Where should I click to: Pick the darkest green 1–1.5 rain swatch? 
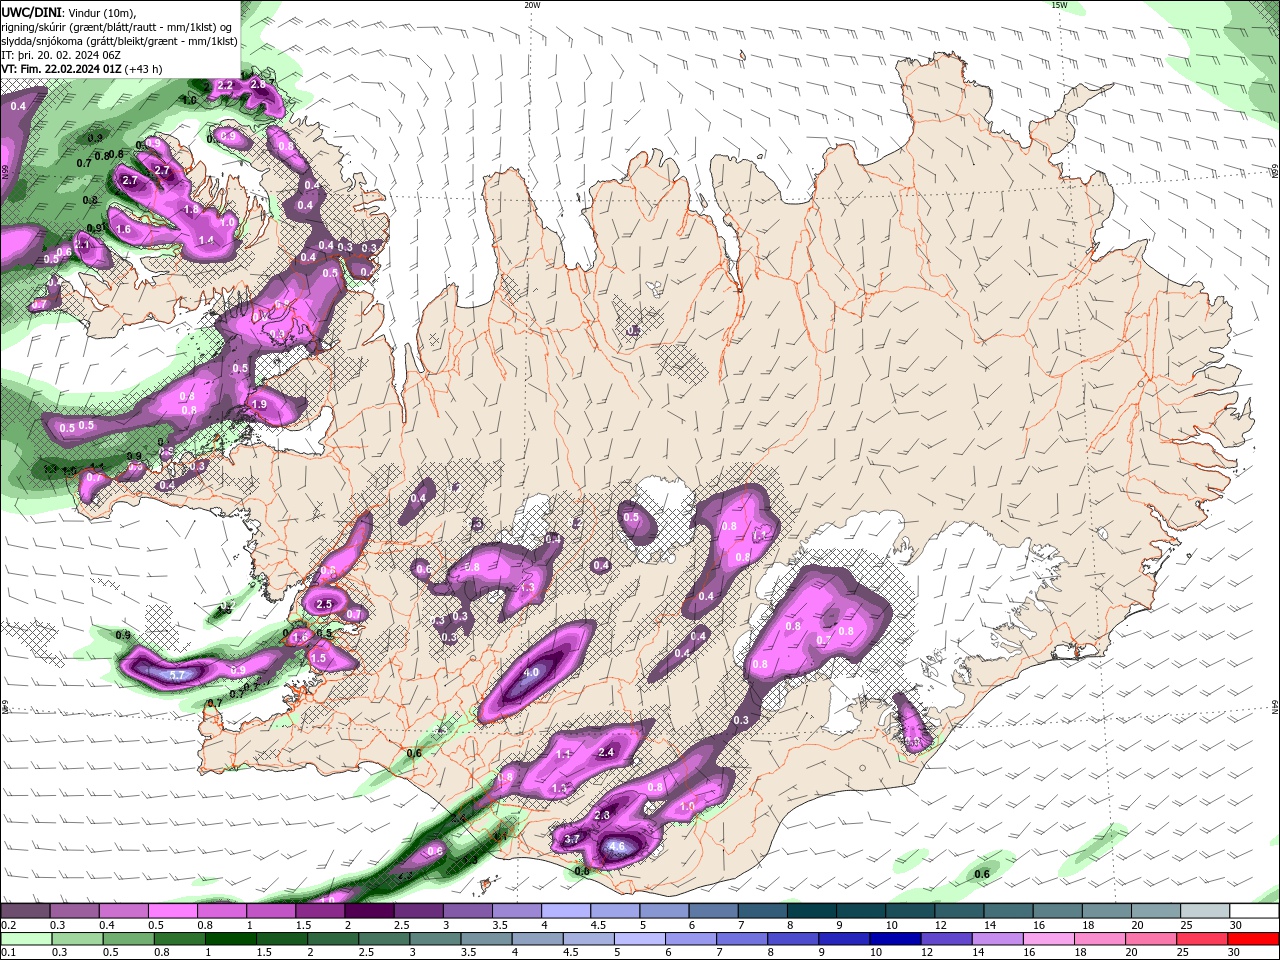tap(230, 939)
